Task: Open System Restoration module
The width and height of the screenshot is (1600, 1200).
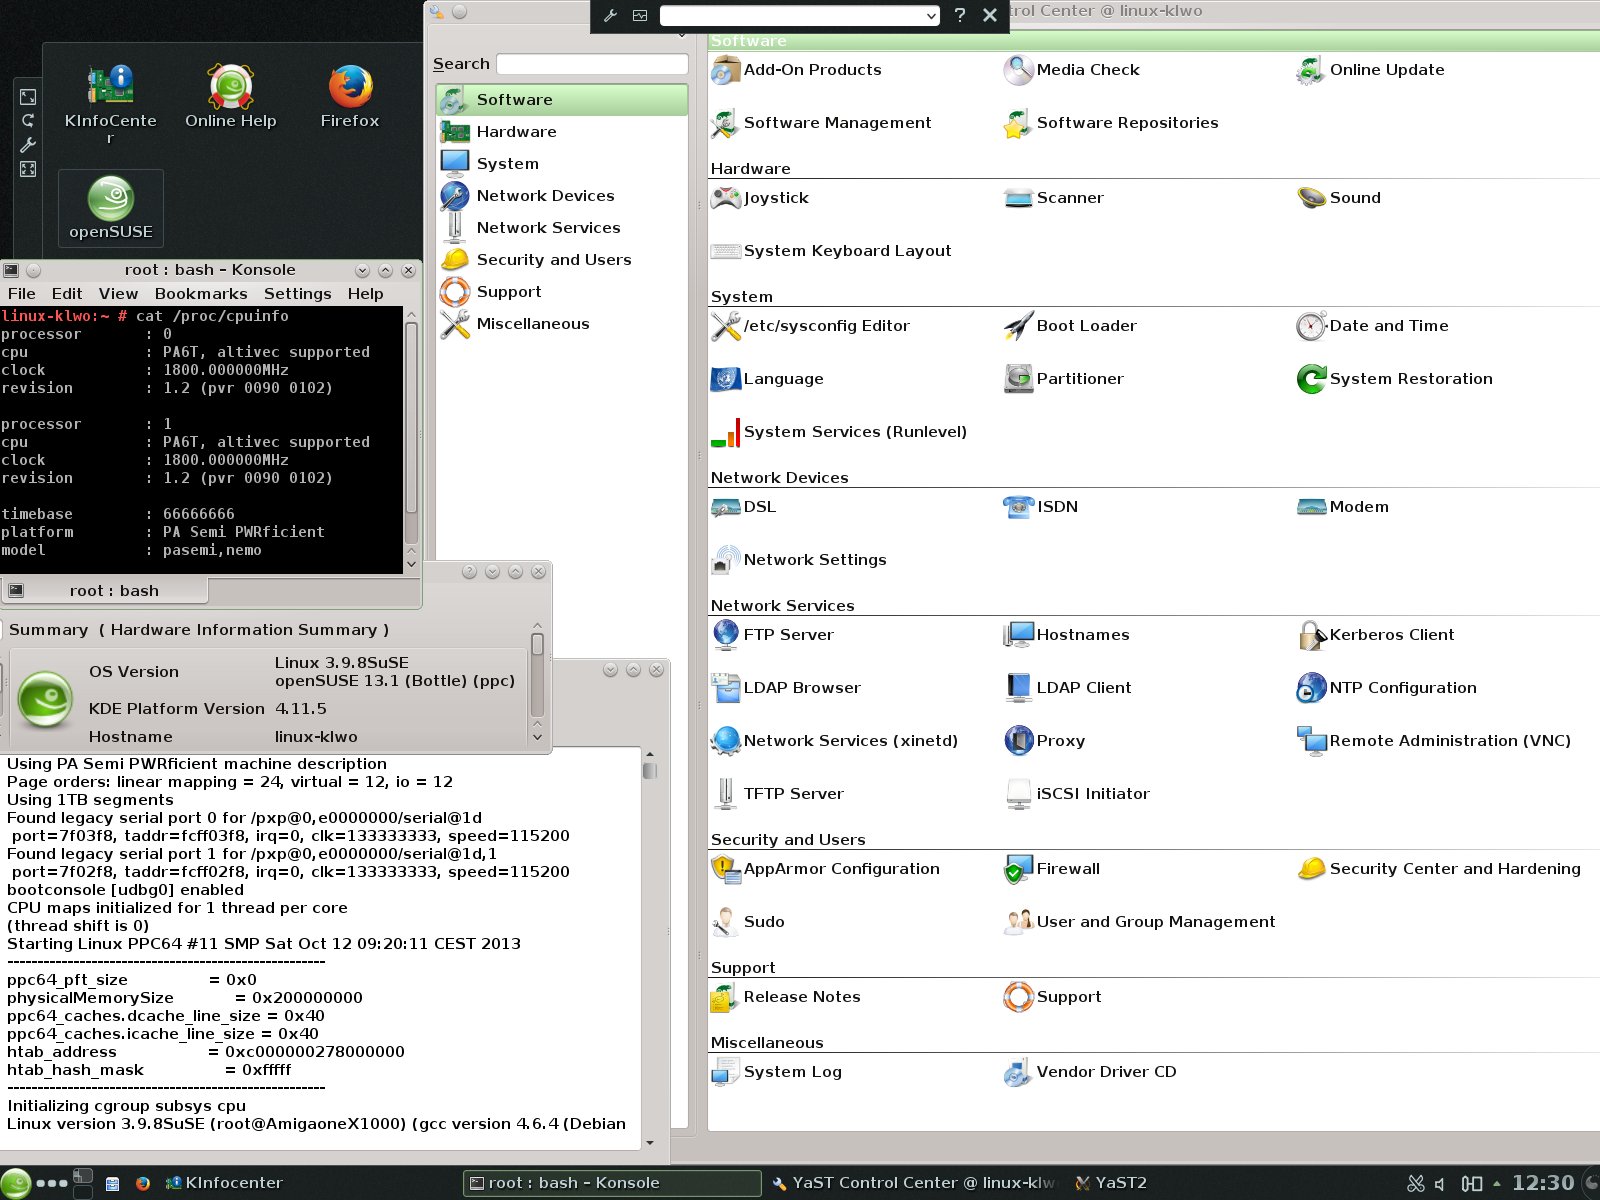Action: tap(1395, 379)
